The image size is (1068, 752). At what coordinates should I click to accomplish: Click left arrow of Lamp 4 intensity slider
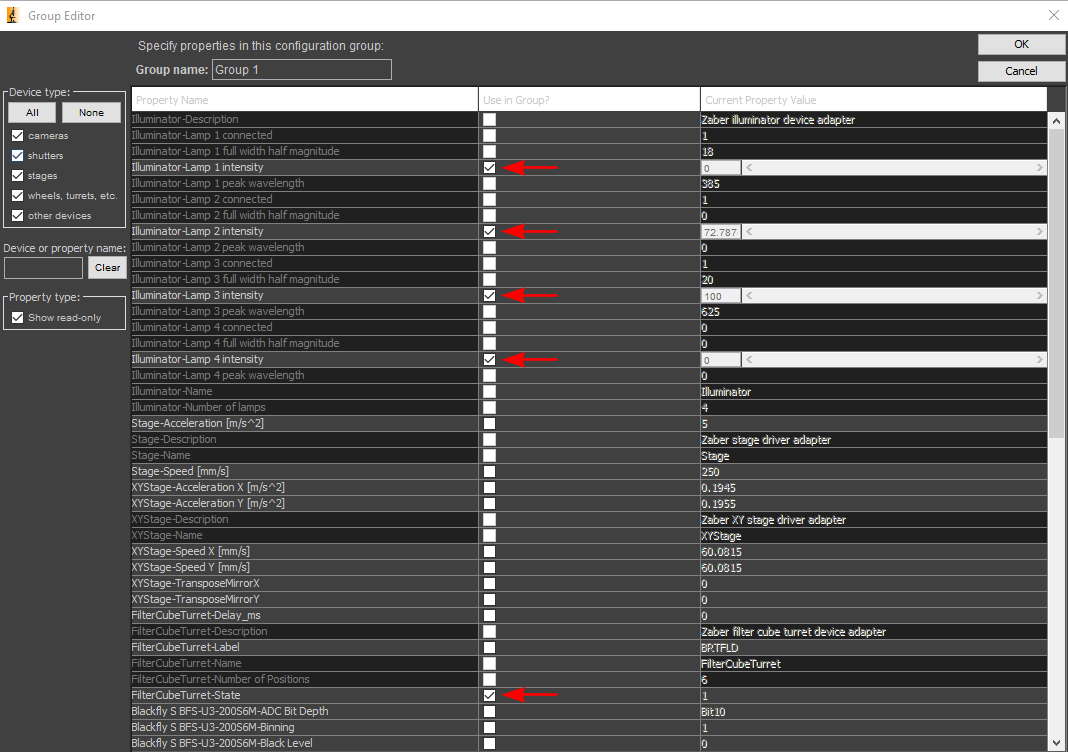pos(749,360)
